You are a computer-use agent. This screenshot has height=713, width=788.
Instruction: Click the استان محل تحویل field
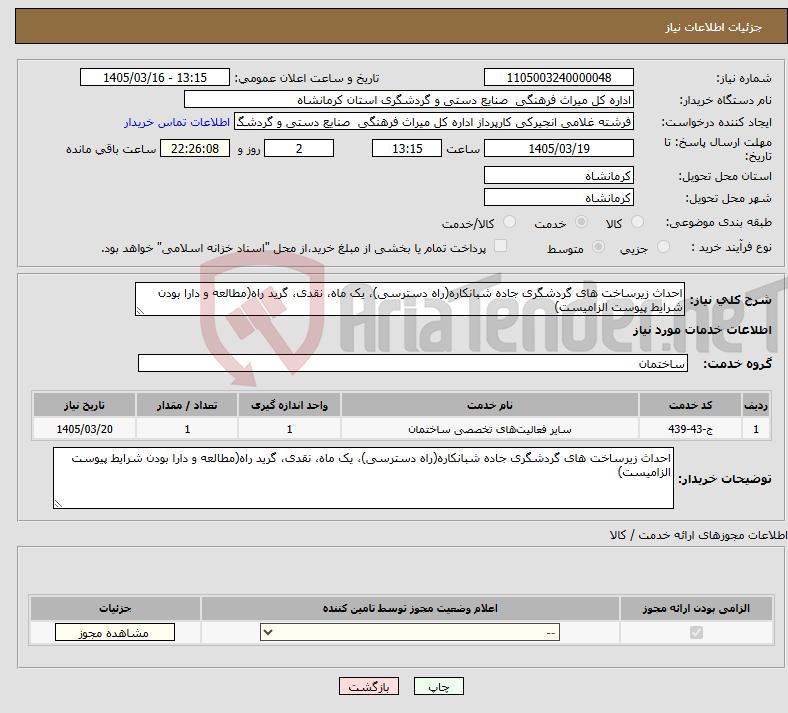(x=559, y=175)
